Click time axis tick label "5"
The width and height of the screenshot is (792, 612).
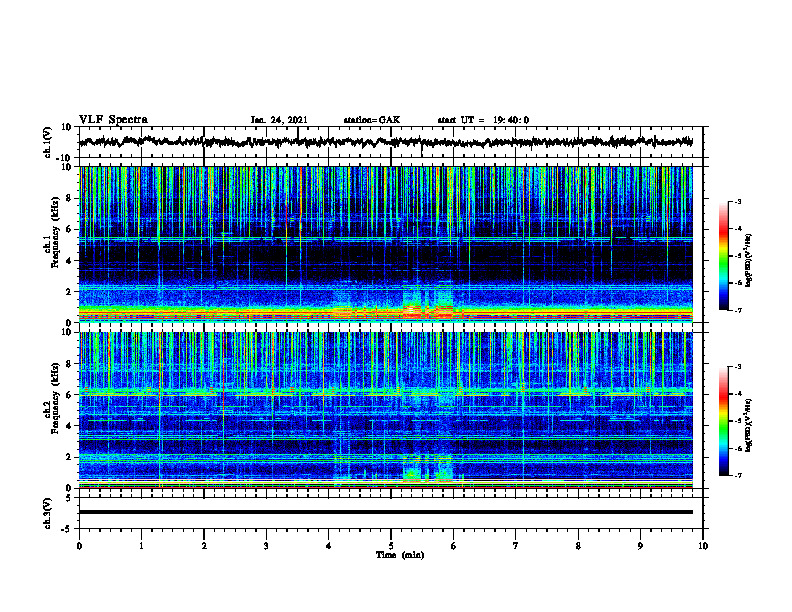click(391, 546)
